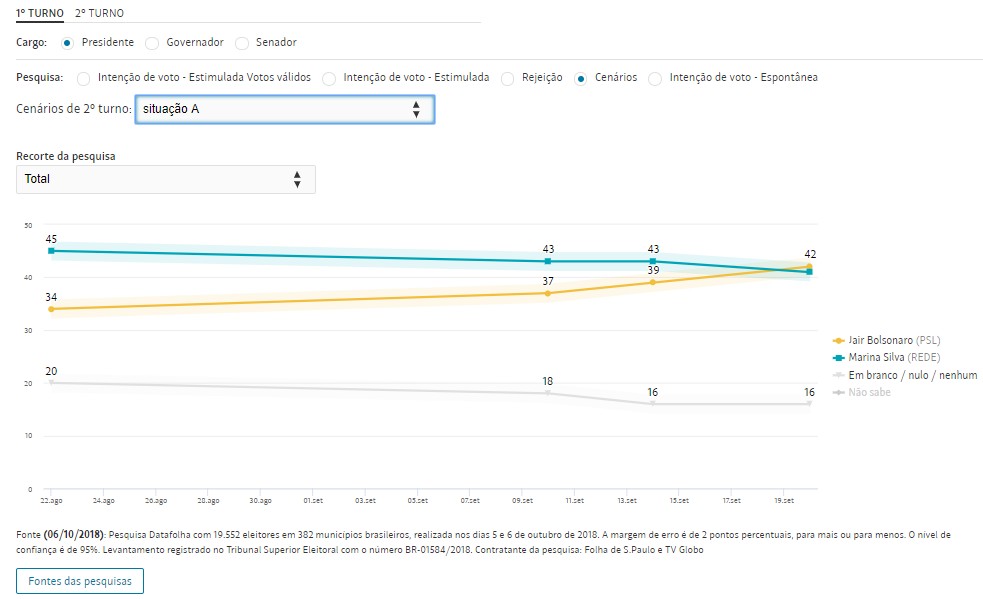Expand the Recorte da pesquisa Total dropdown

click(x=166, y=179)
